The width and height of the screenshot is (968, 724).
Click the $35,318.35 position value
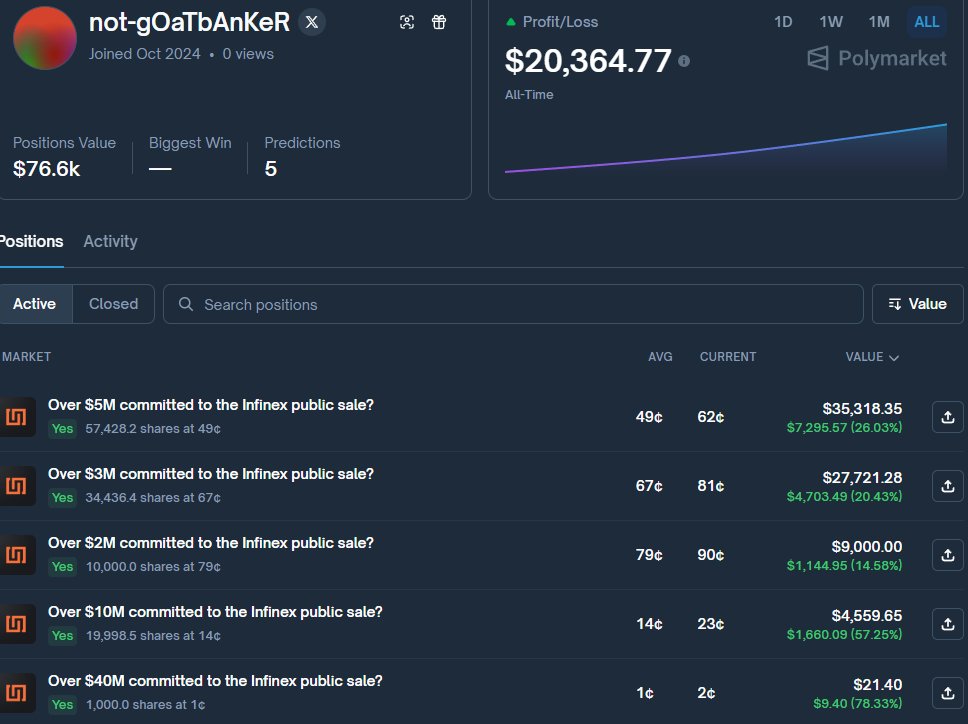point(862,409)
